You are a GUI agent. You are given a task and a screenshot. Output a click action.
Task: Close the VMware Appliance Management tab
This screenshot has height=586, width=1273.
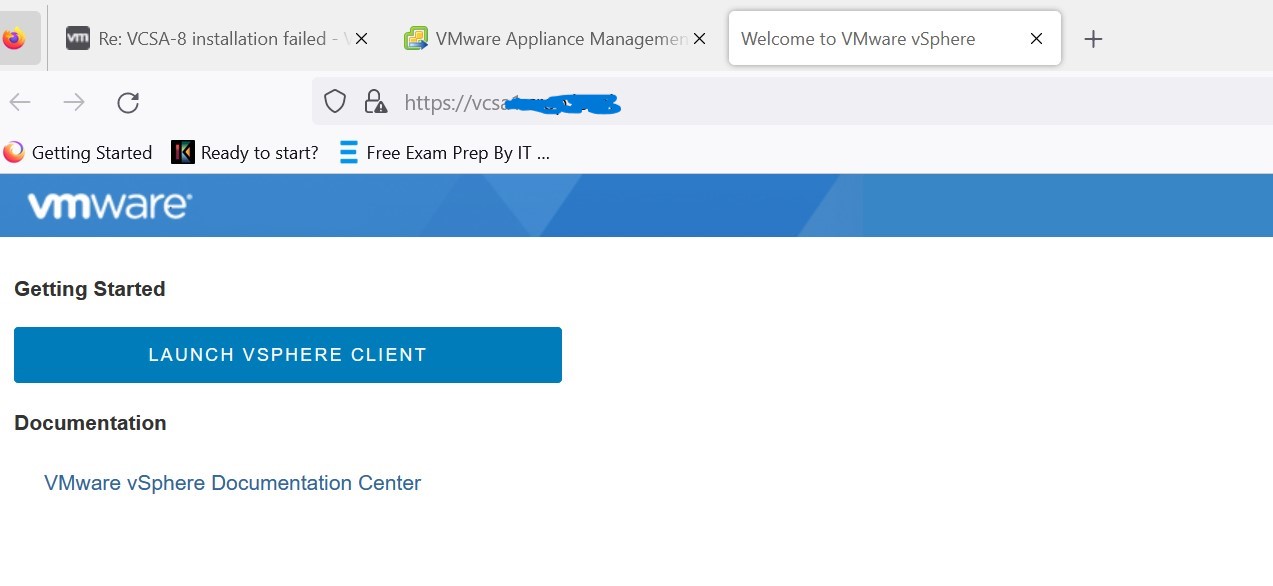point(700,39)
